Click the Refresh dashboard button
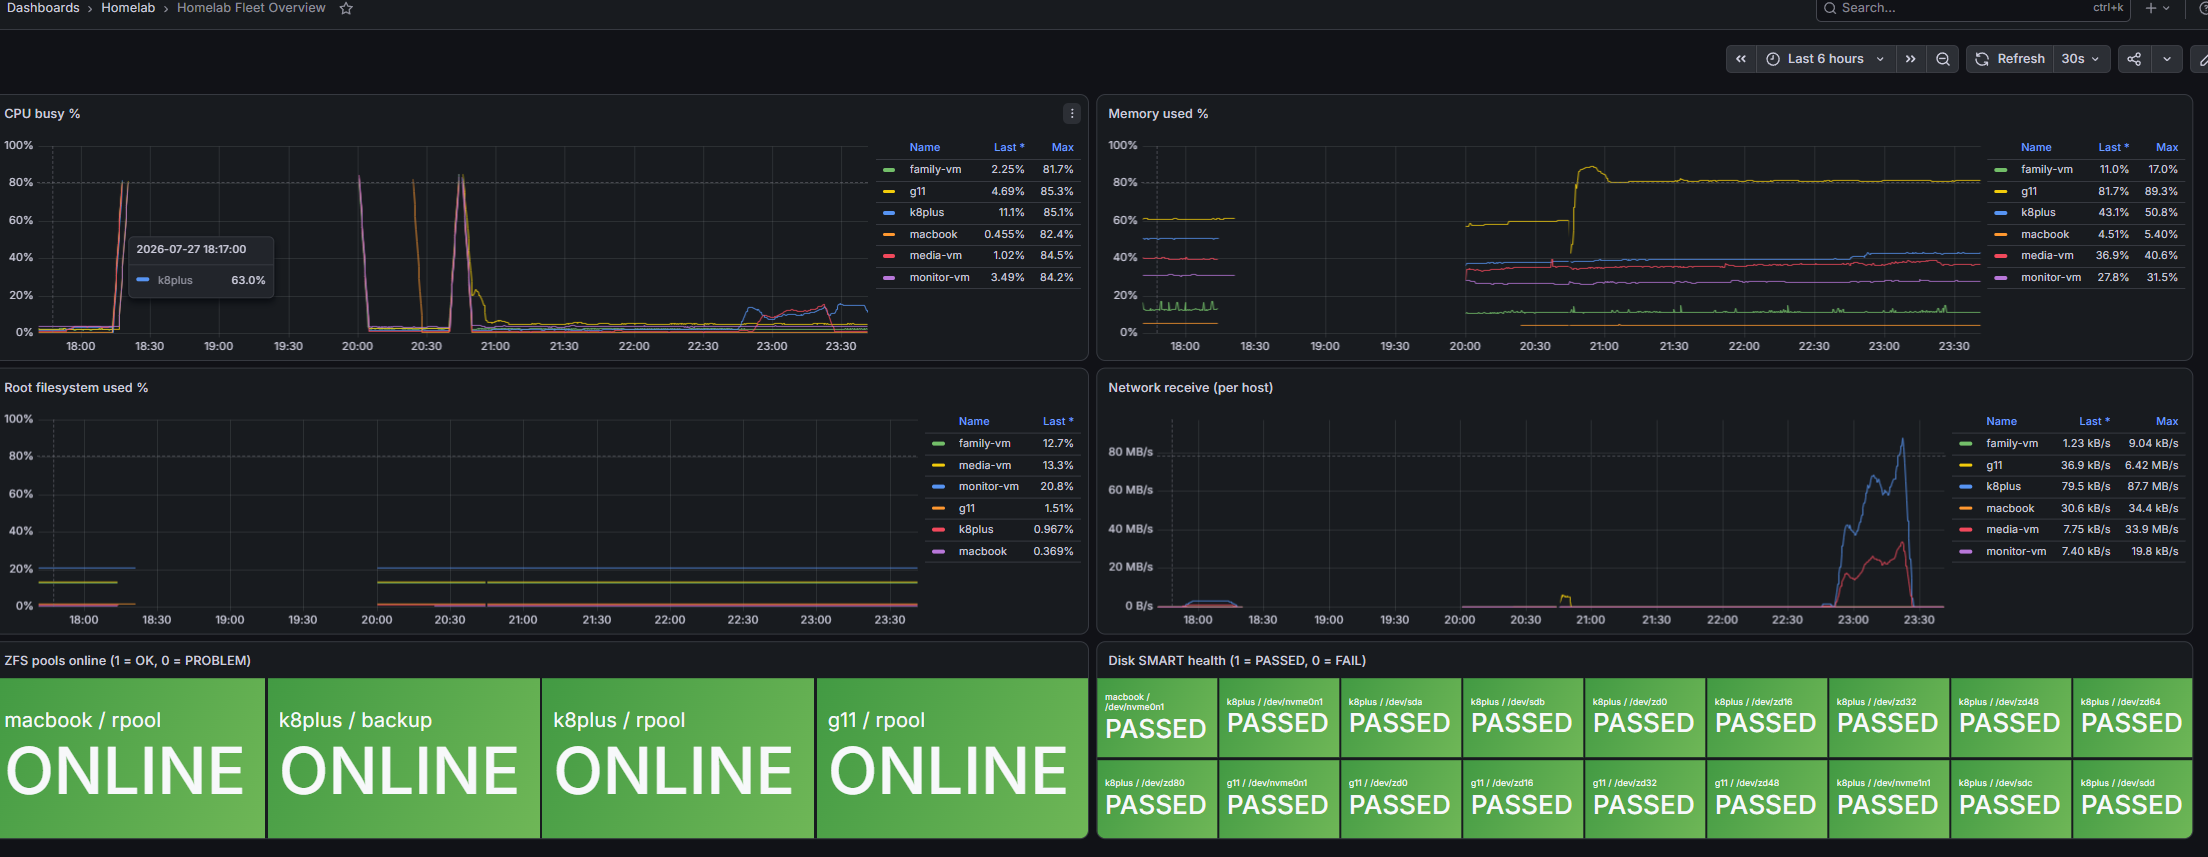This screenshot has width=2208, height=857. tap(2010, 59)
